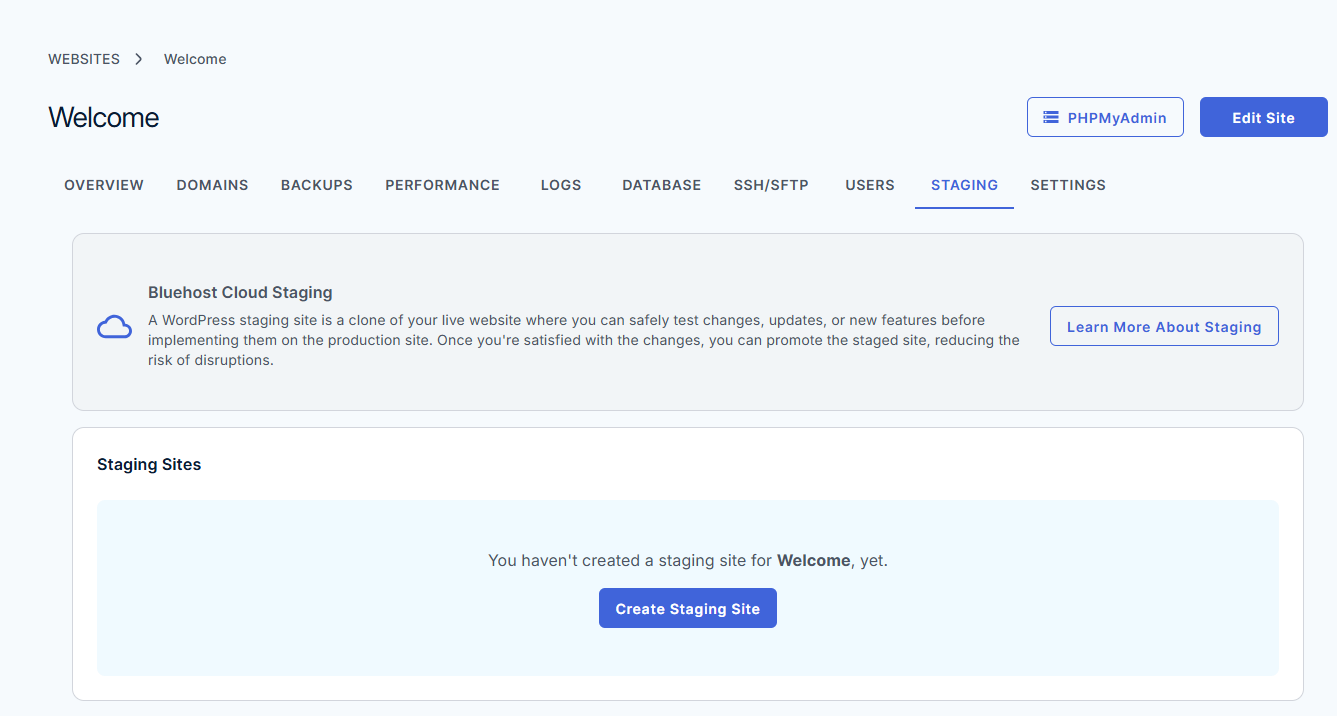Open the SSH/SFTP tab

[771, 185]
